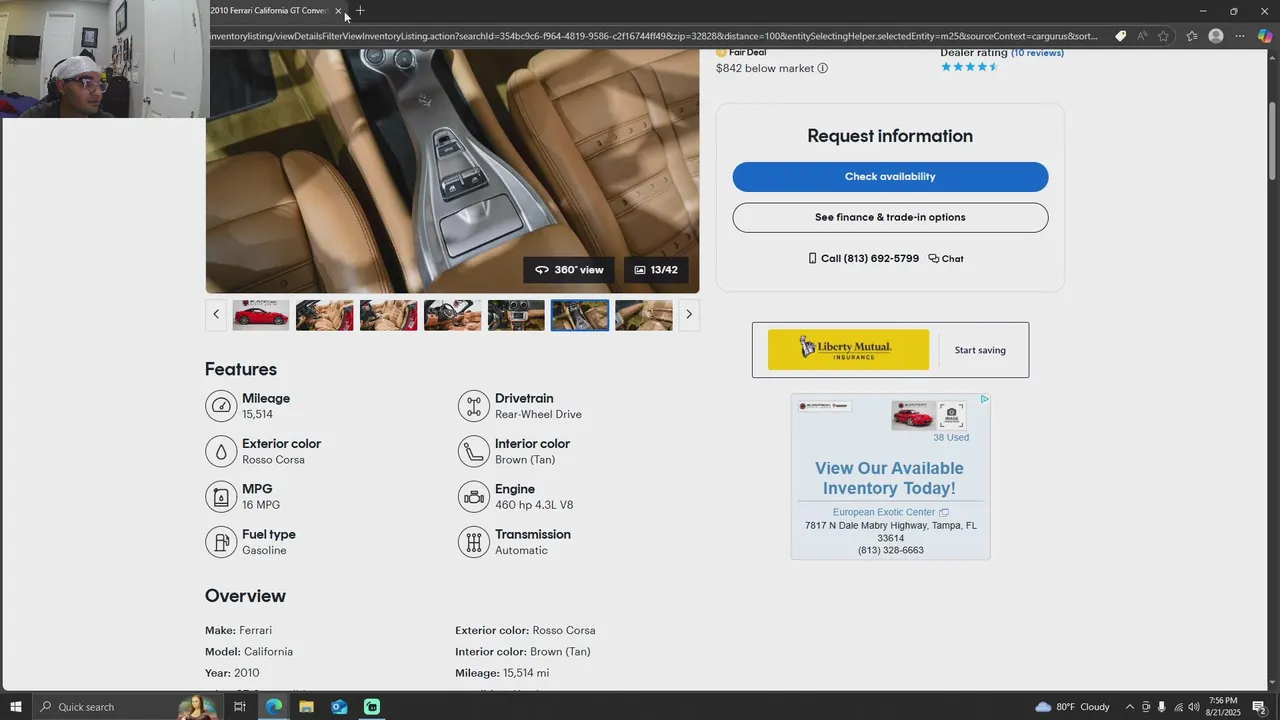The height and width of the screenshot is (720, 1280).
Task: Open the dealer's 10 reviews link
Action: (x=1037, y=53)
